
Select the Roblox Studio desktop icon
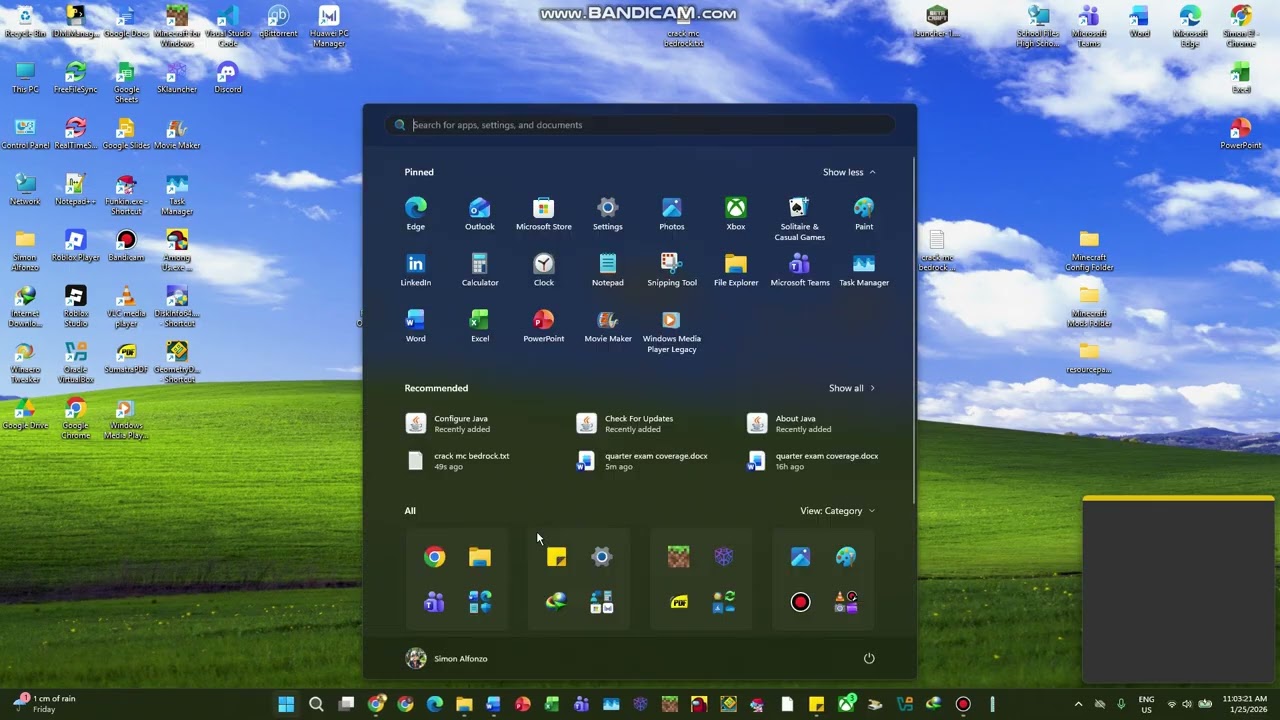(75, 306)
